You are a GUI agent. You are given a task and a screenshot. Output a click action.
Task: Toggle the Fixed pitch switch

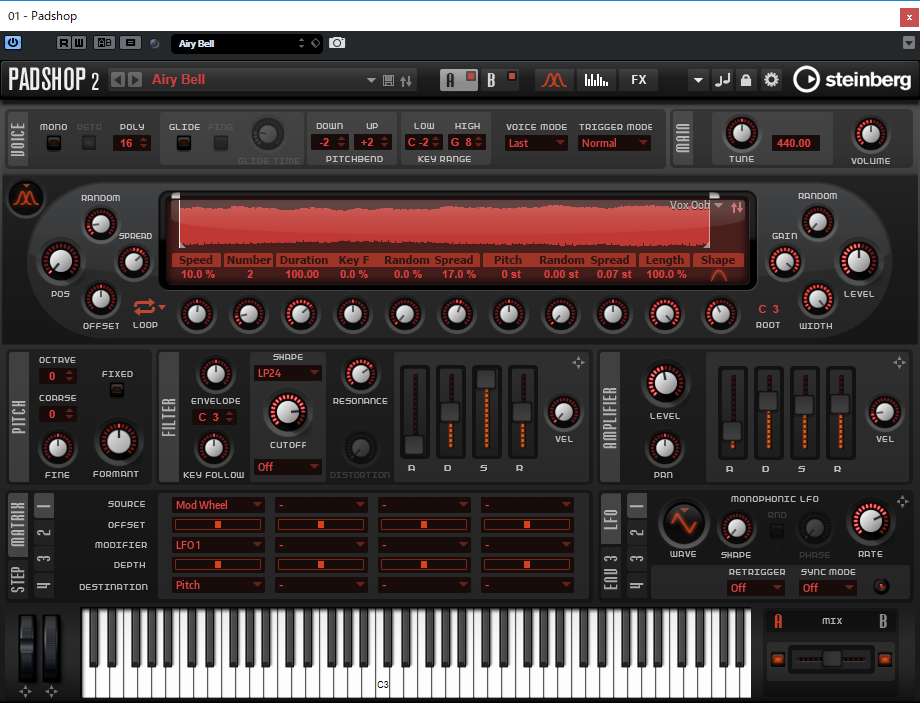coord(117,390)
